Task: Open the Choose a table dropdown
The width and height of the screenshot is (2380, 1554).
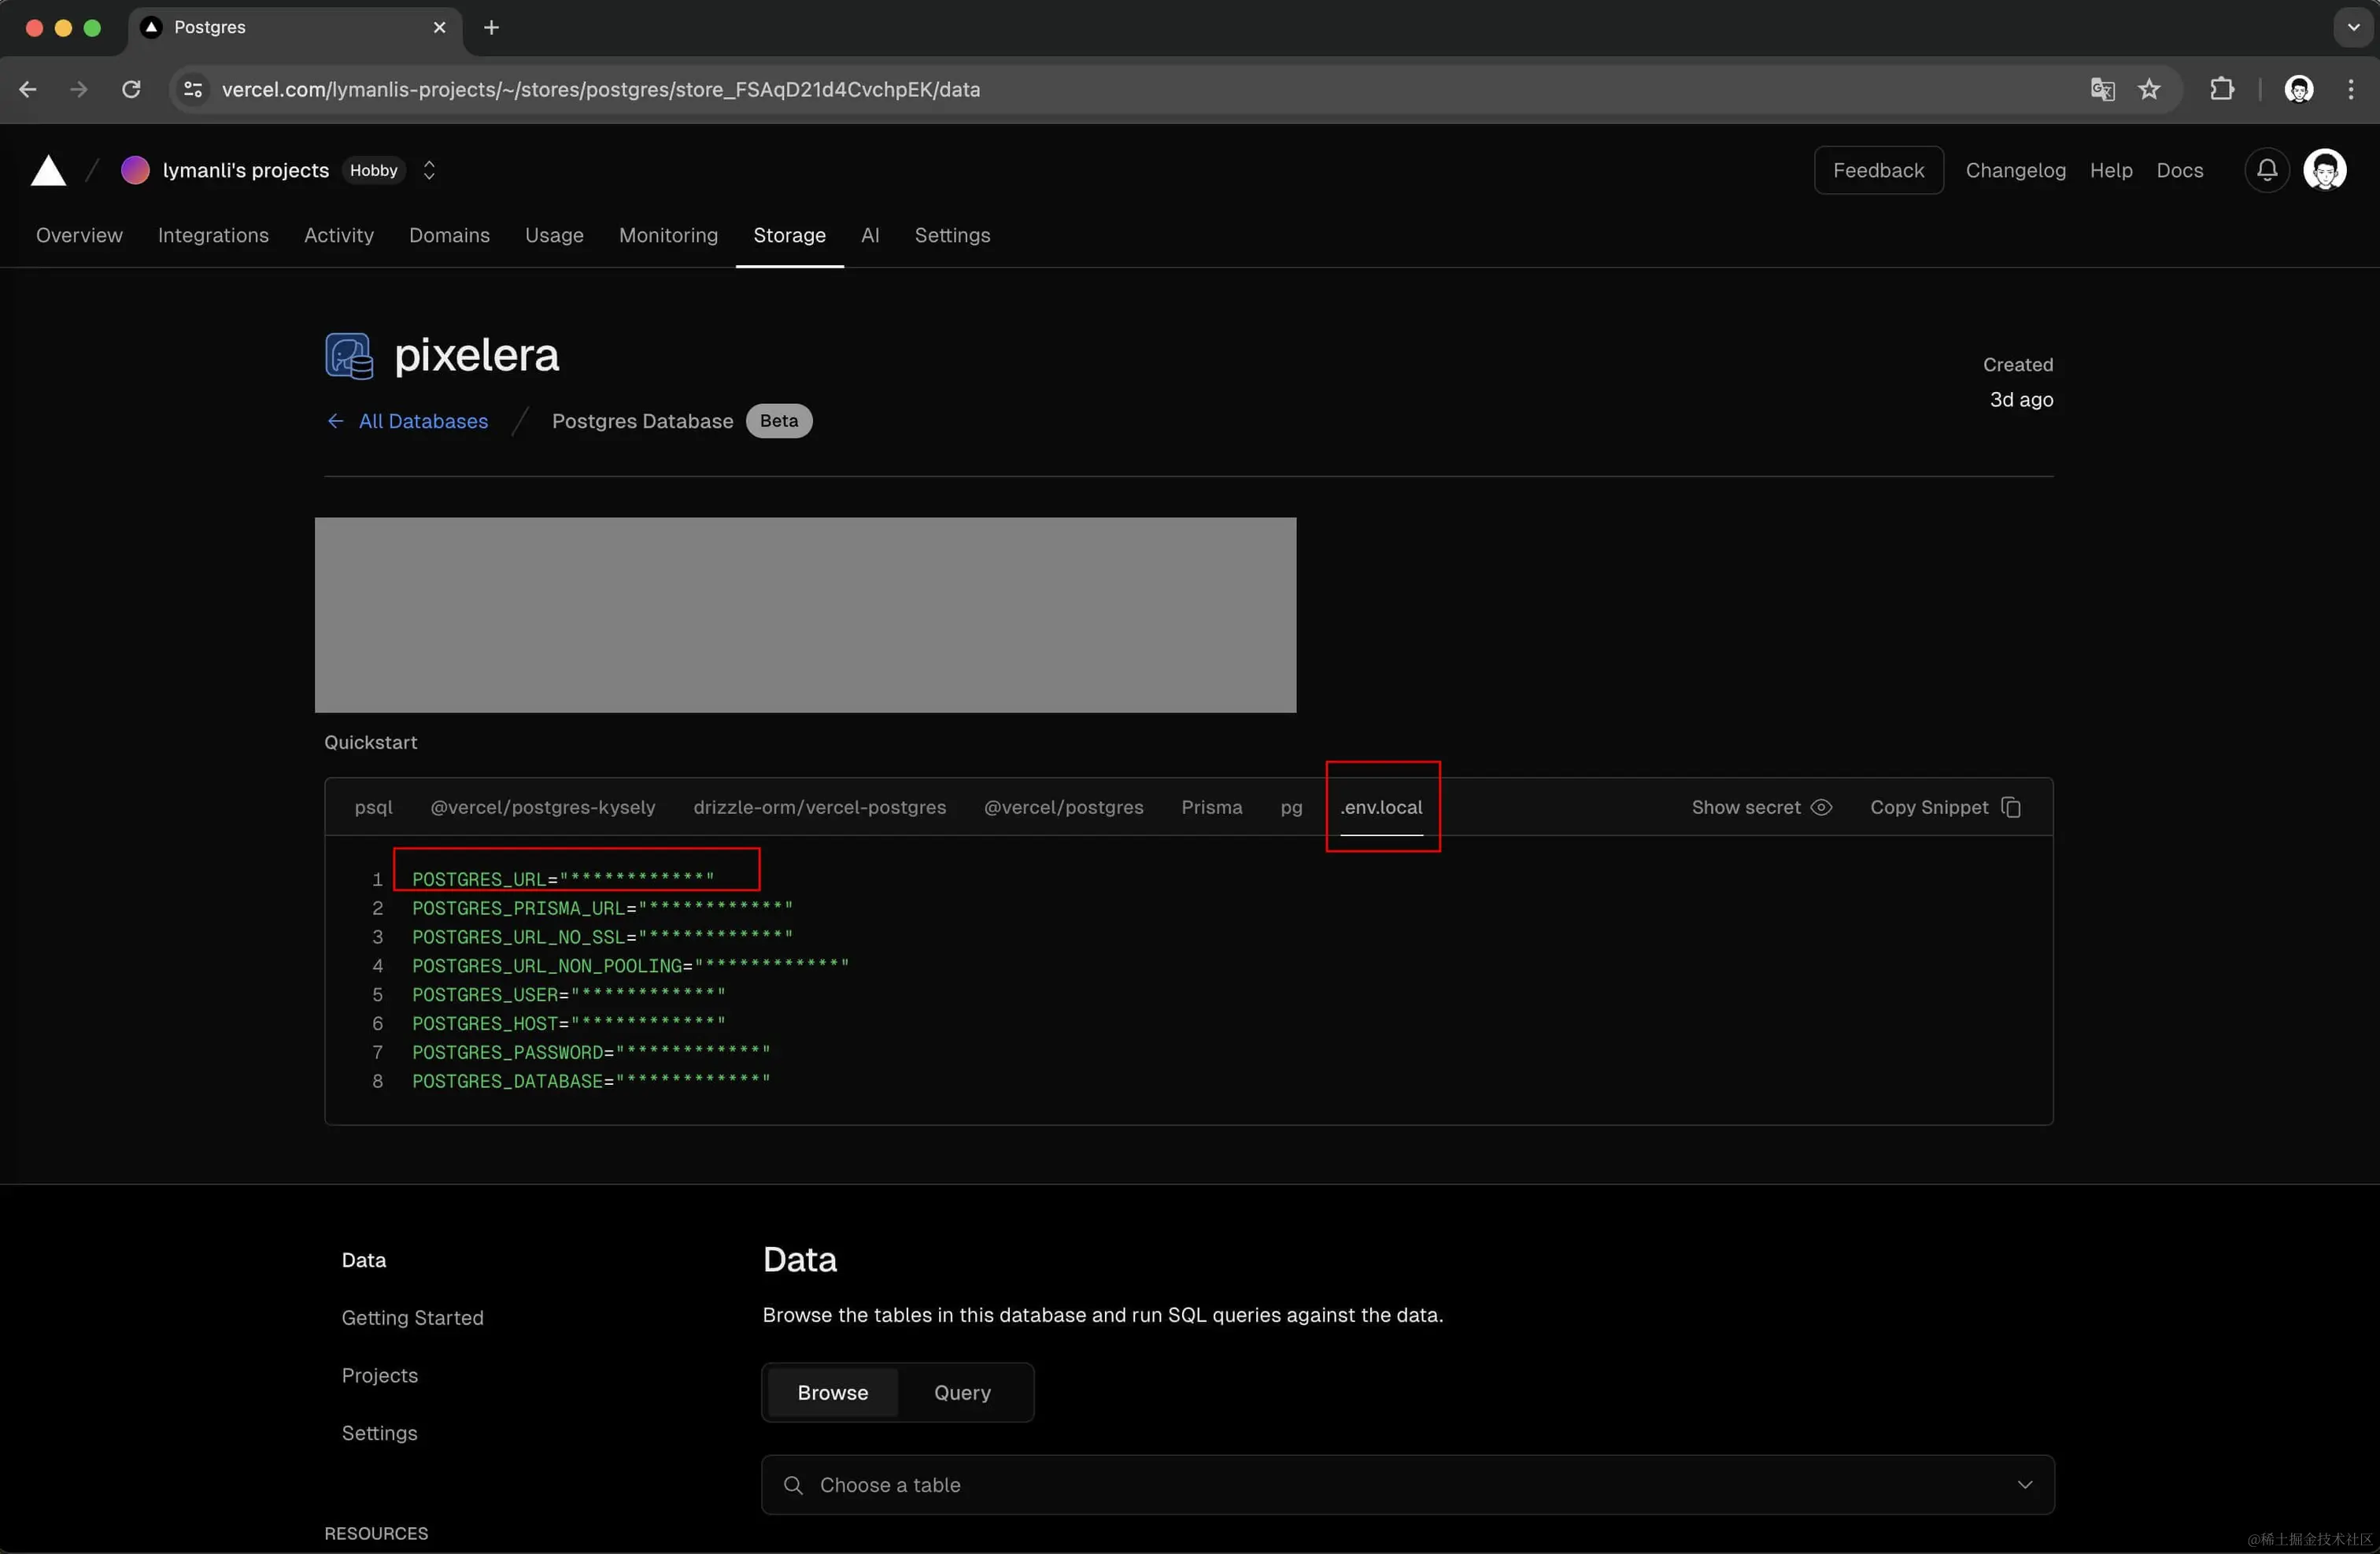Action: (x=1407, y=1485)
